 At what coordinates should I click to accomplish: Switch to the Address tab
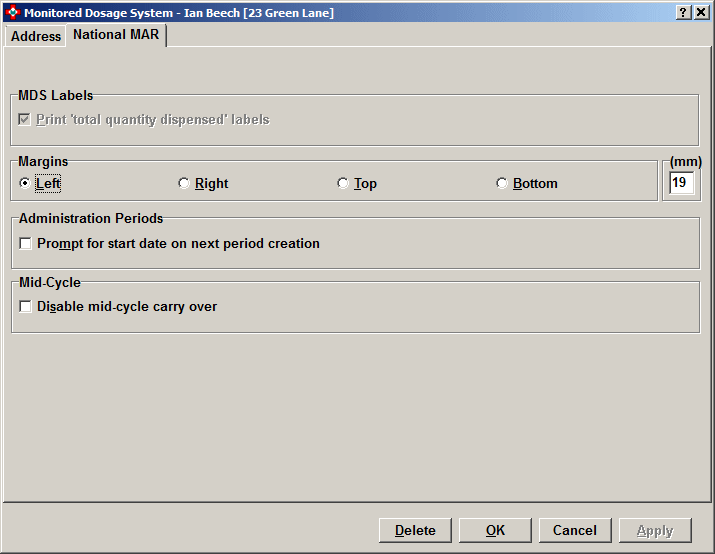pyautogui.click(x=36, y=36)
